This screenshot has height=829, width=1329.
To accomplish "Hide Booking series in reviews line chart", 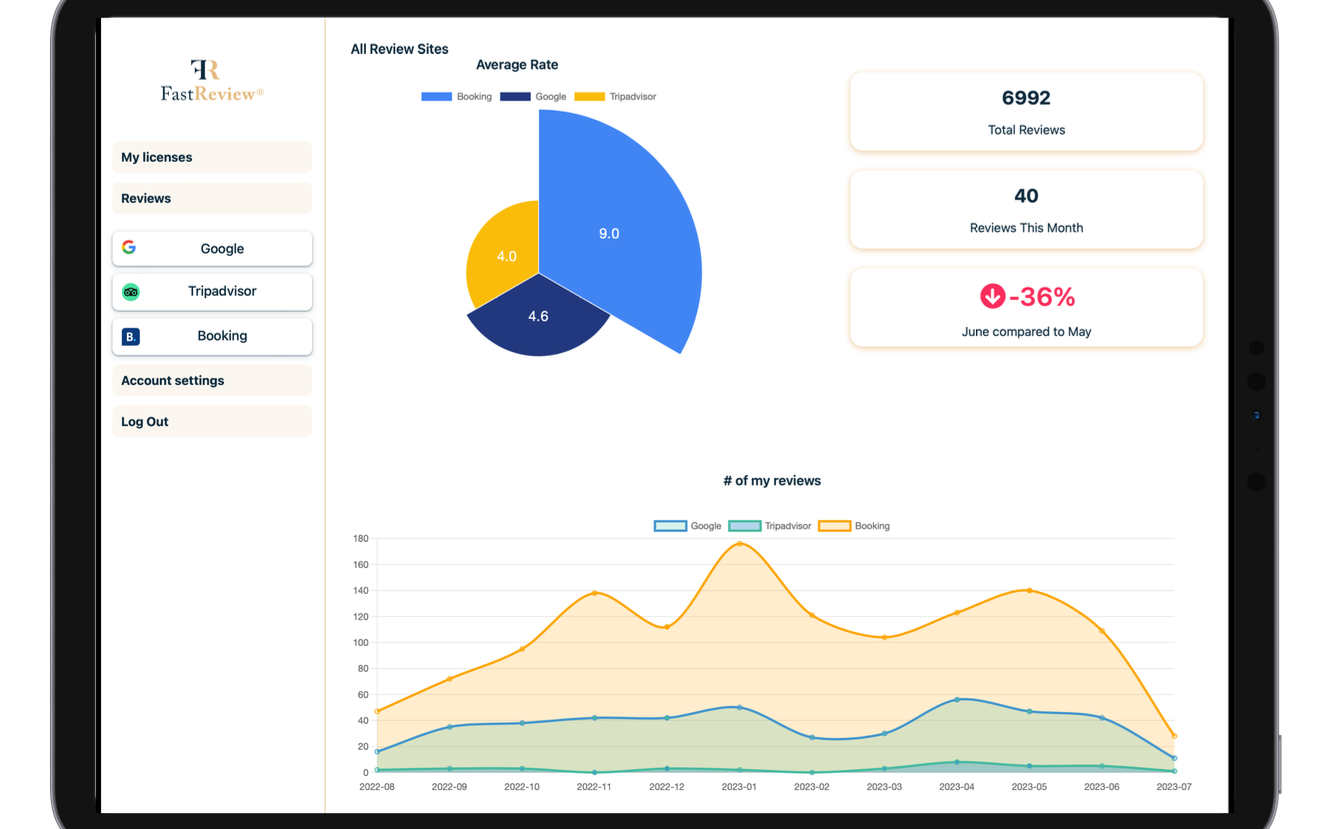I will pyautogui.click(x=853, y=526).
